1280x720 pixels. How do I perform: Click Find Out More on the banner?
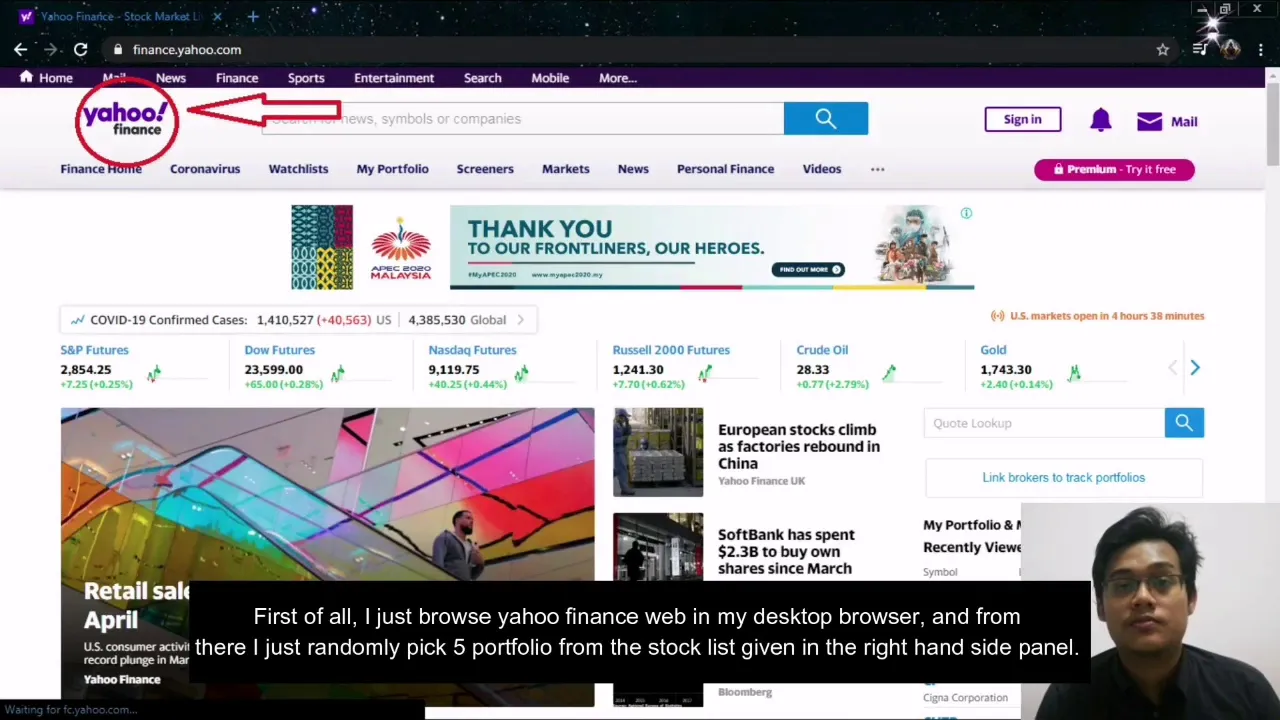point(808,269)
